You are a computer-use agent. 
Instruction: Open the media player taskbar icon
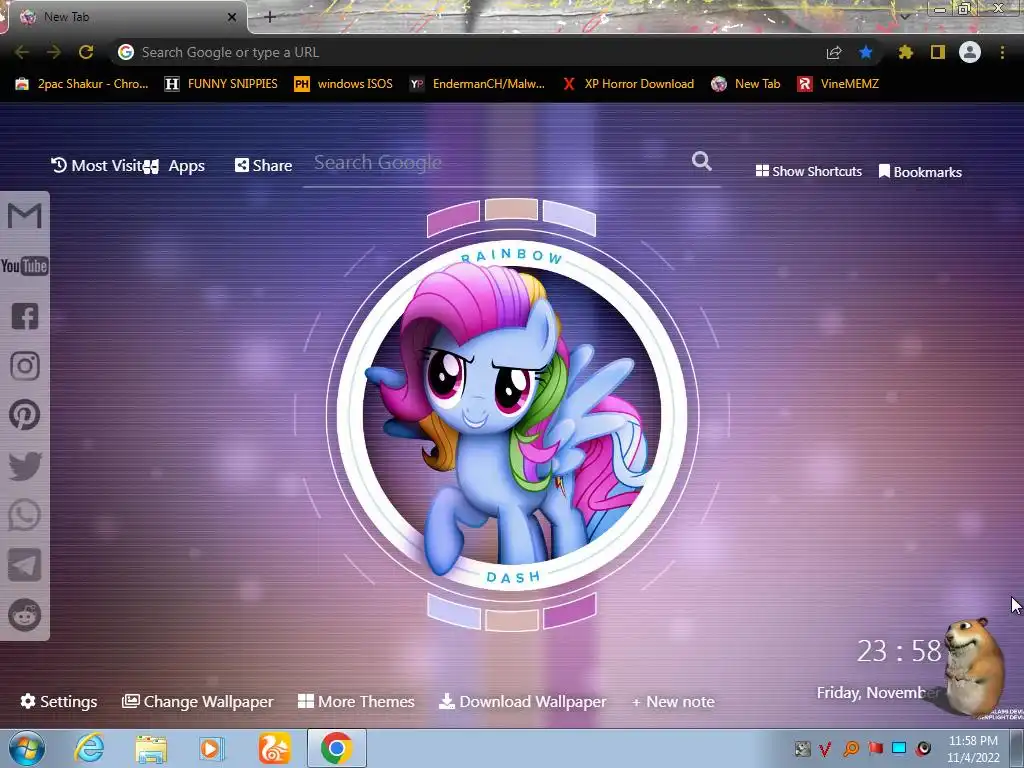point(212,748)
